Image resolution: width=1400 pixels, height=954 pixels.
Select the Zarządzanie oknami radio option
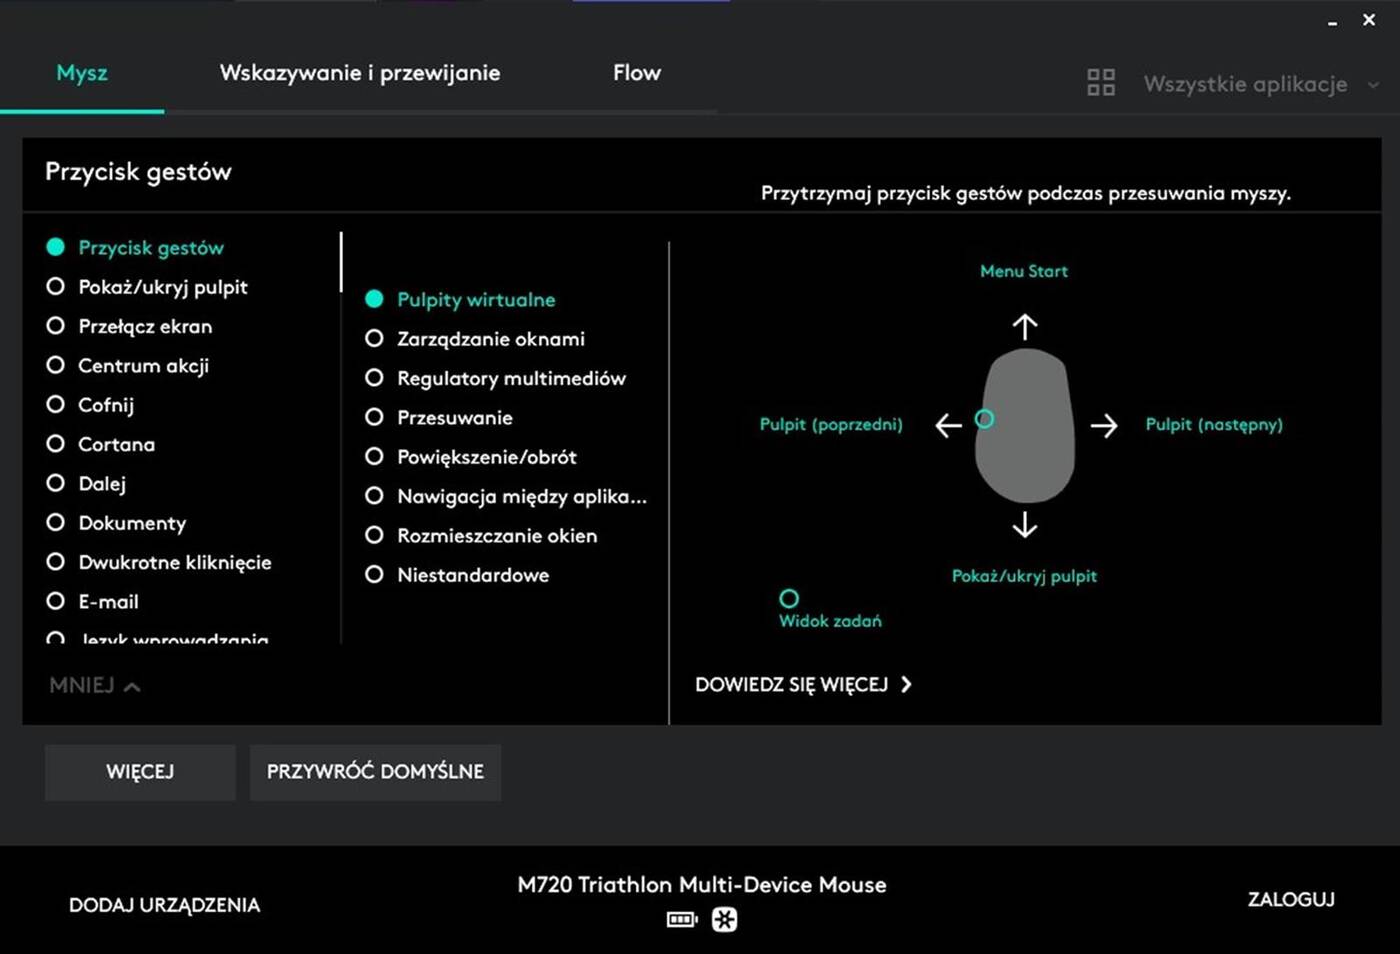coord(374,339)
